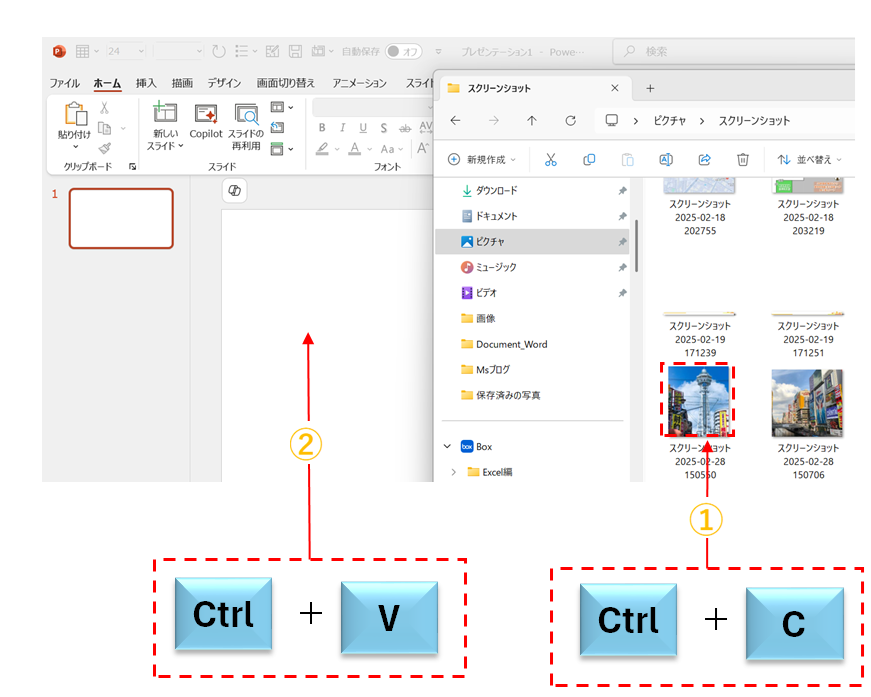Toggle Bold formatting in the Font group
This screenshot has width=871, height=697.
[322, 128]
